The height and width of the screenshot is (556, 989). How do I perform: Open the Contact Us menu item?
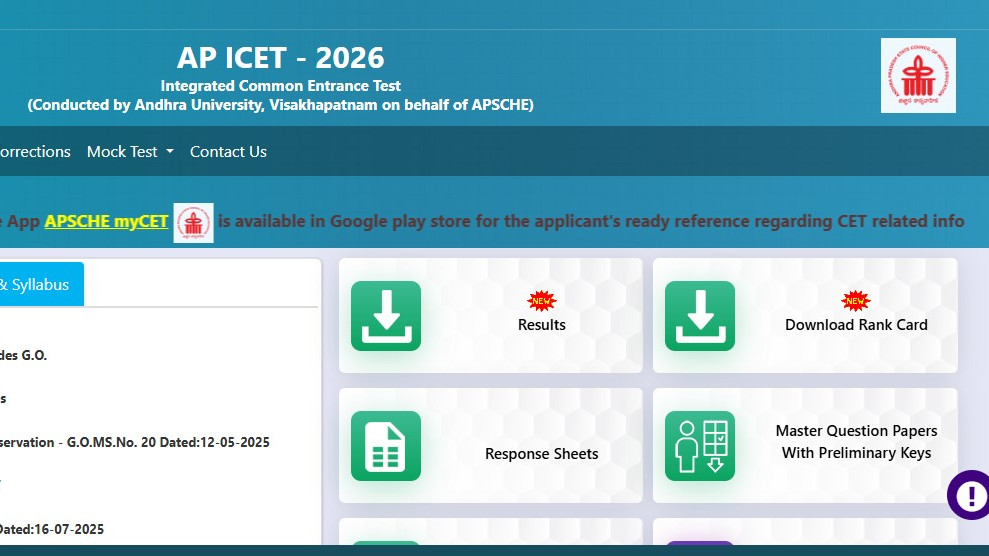[228, 152]
